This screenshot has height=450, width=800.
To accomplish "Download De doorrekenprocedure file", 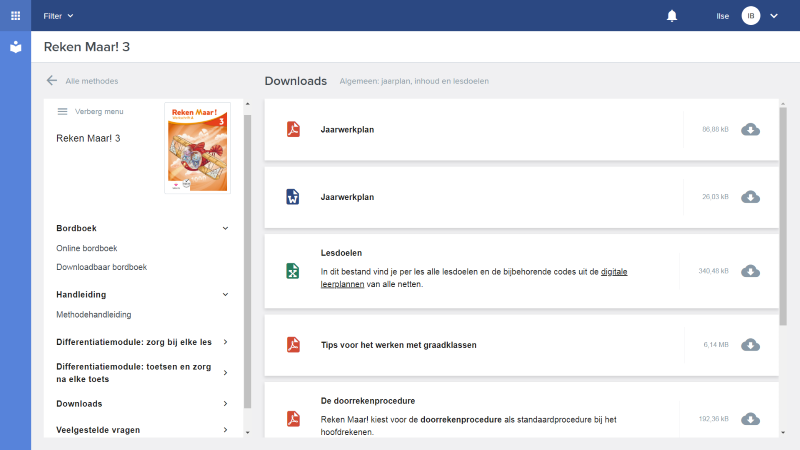I will (750, 419).
